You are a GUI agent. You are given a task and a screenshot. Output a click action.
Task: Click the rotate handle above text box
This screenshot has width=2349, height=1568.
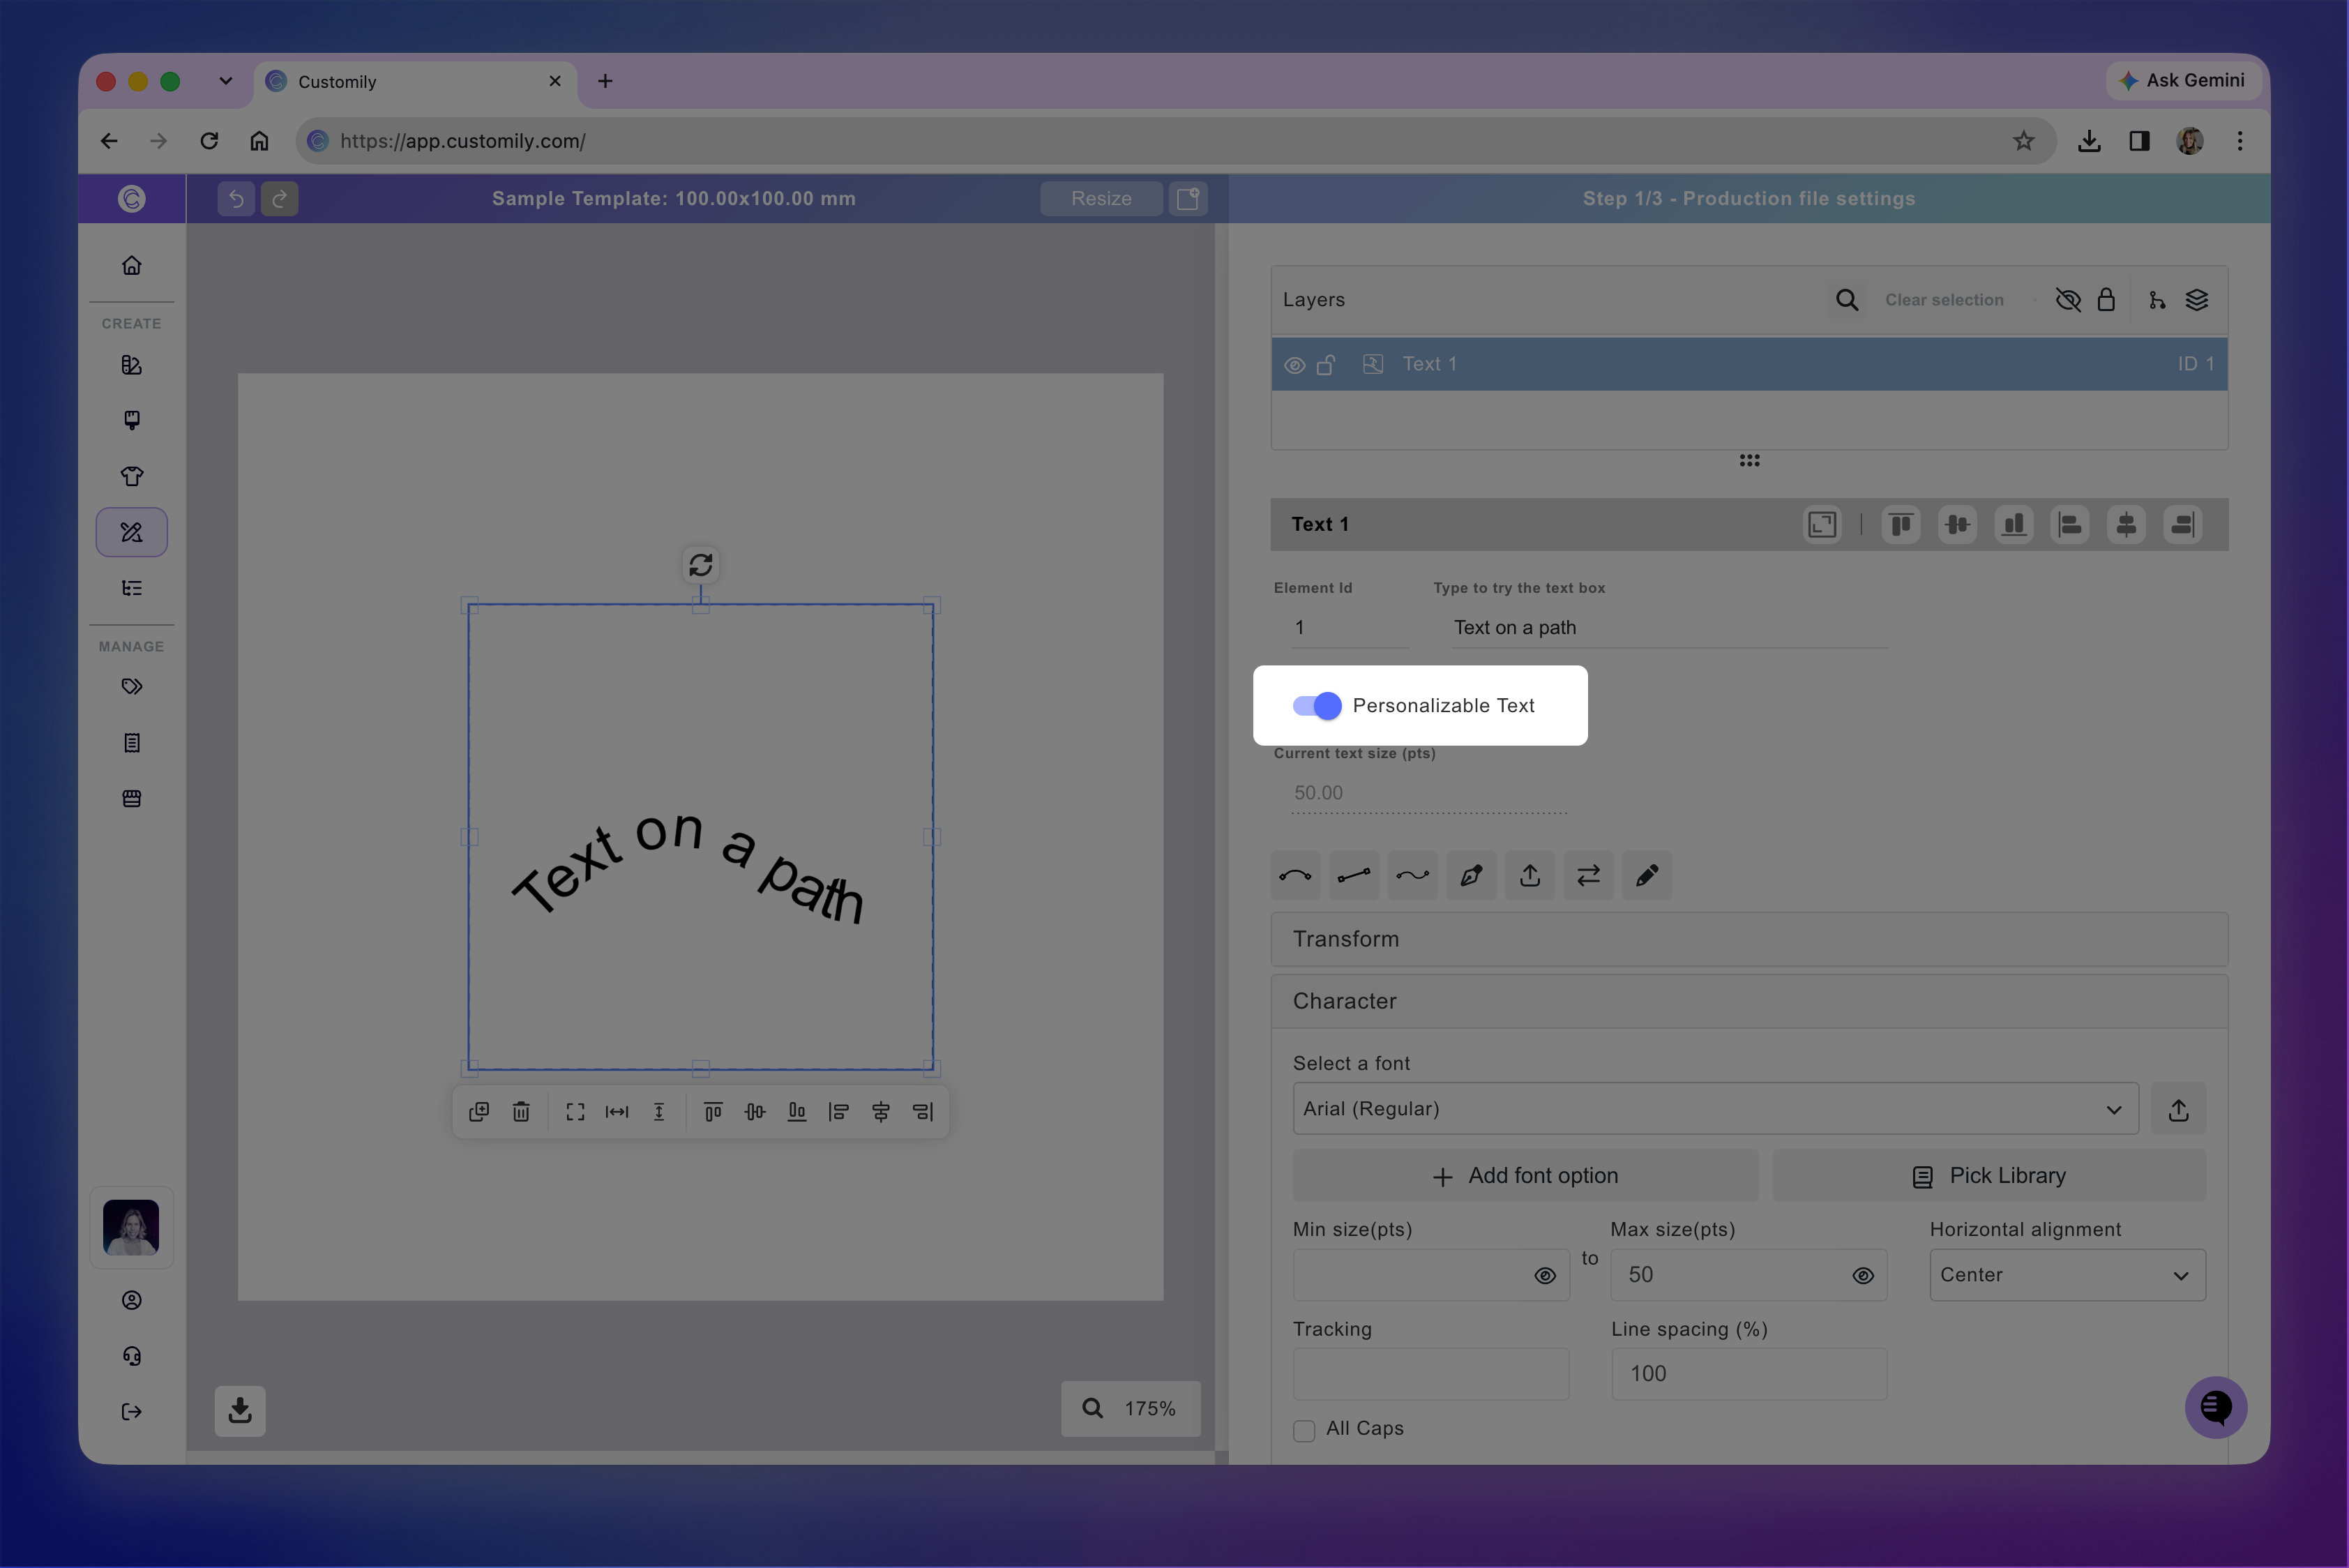[701, 565]
